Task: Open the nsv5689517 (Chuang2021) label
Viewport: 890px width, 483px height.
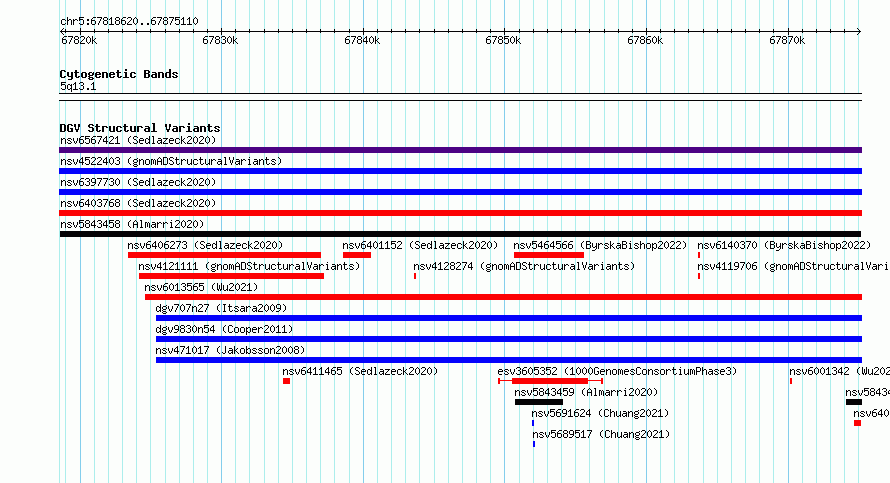Action: click(x=601, y=434)
